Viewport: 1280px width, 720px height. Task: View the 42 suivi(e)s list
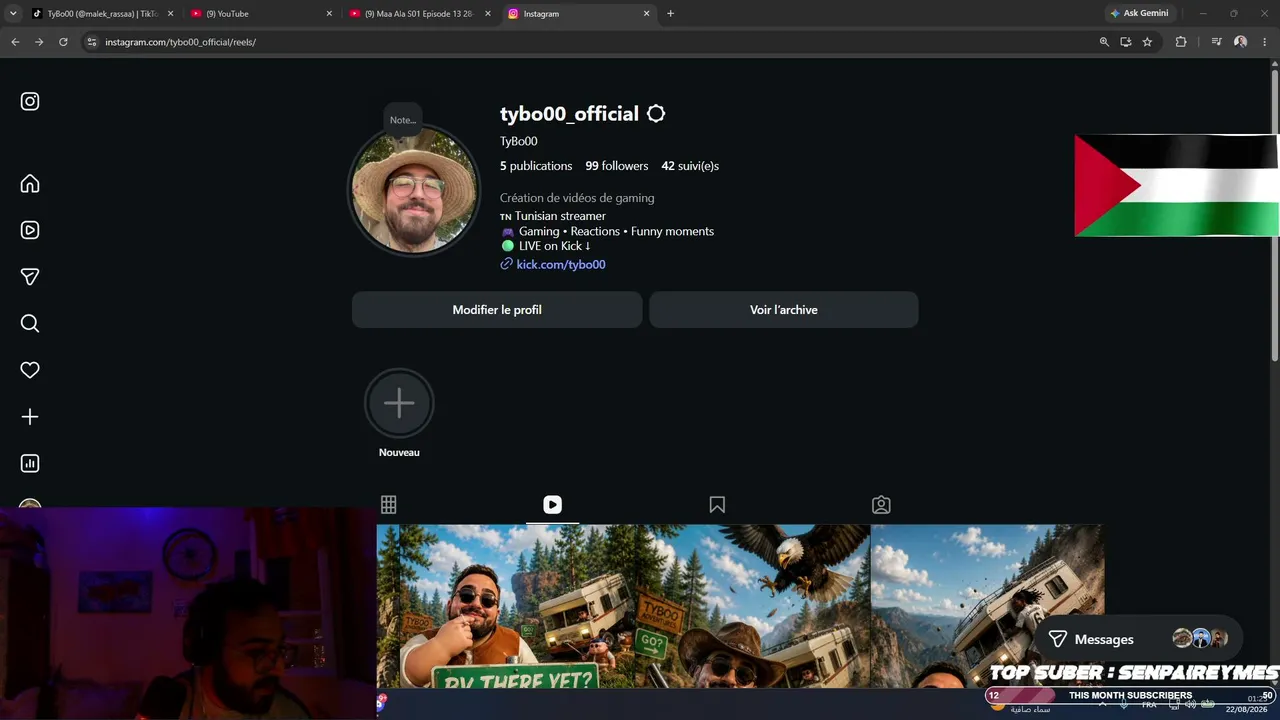pyautogui.click(x=690, y=166)
